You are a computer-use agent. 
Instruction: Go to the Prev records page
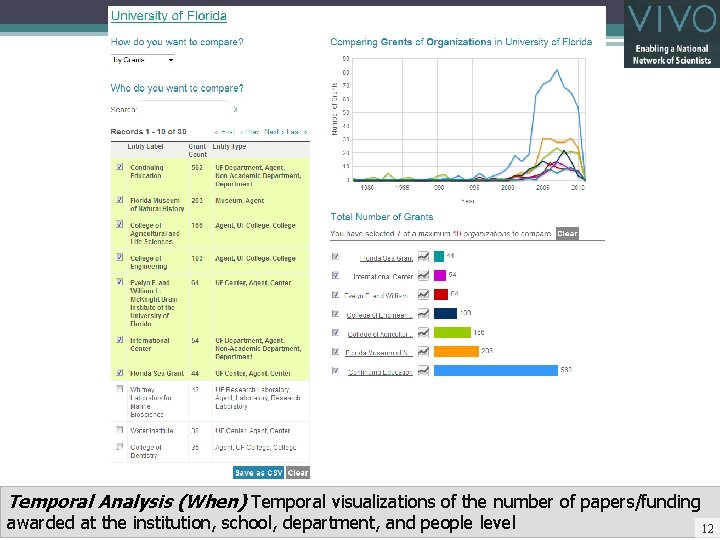[x=250, y=132]
